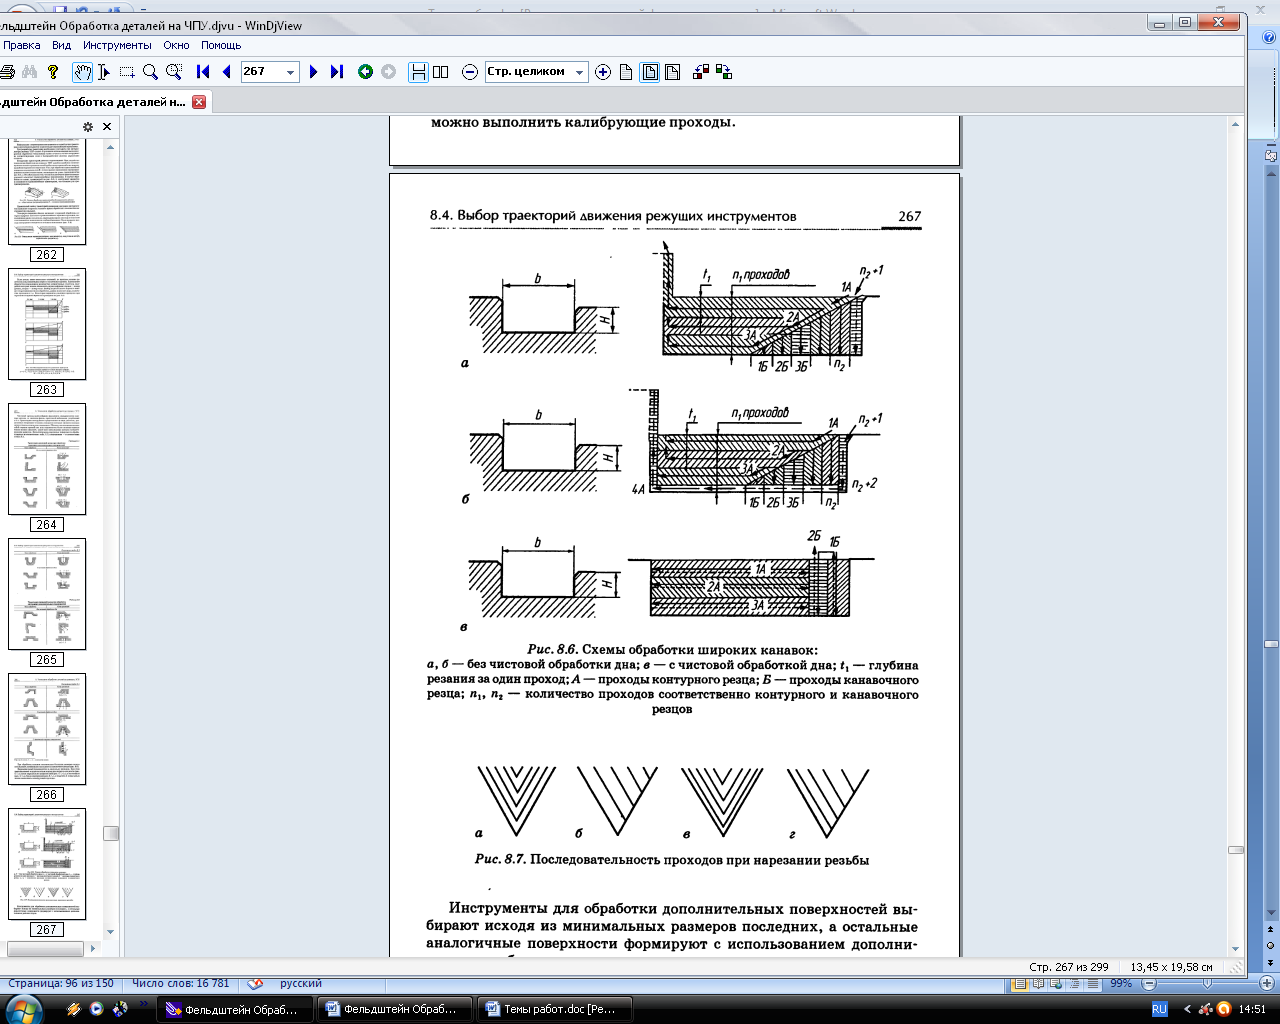
Task: Open the Помощь menu
Action: [x=221, y=45]
